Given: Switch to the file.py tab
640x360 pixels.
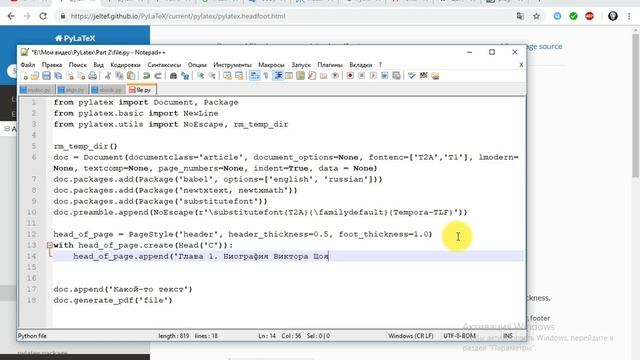Looking at the screenshot, I should click(141, 90).
